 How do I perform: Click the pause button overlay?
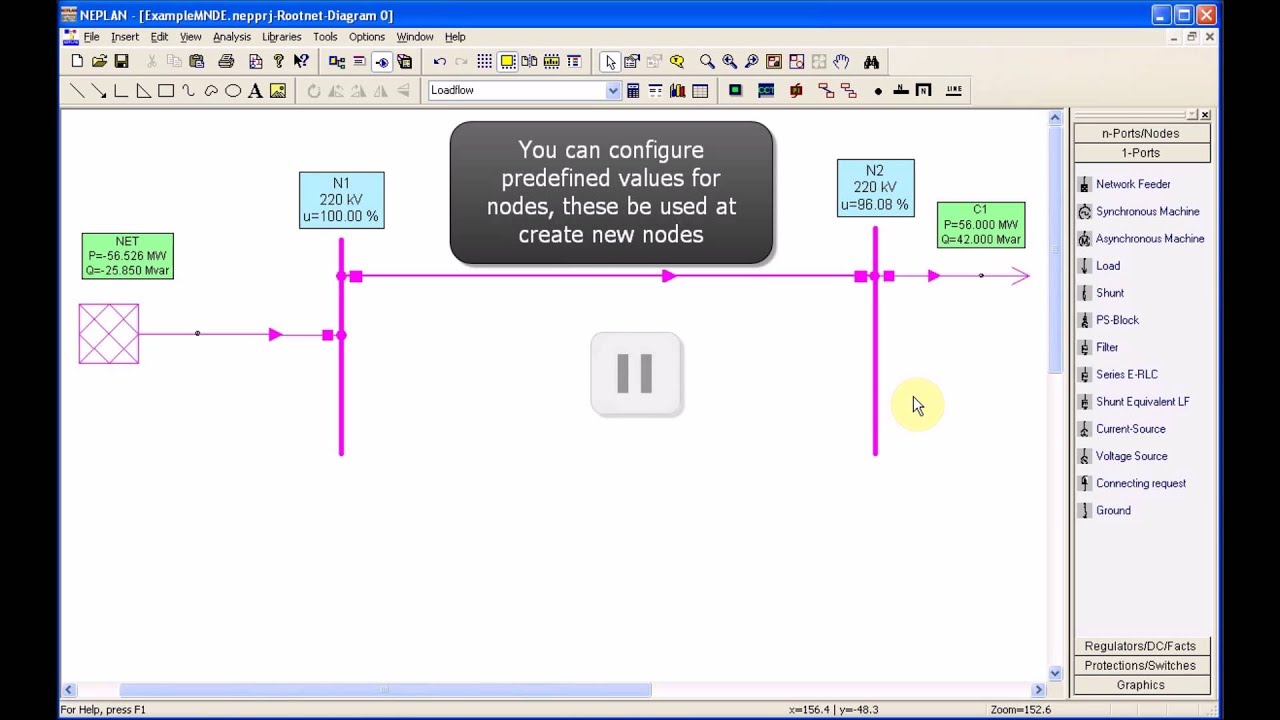636,374
